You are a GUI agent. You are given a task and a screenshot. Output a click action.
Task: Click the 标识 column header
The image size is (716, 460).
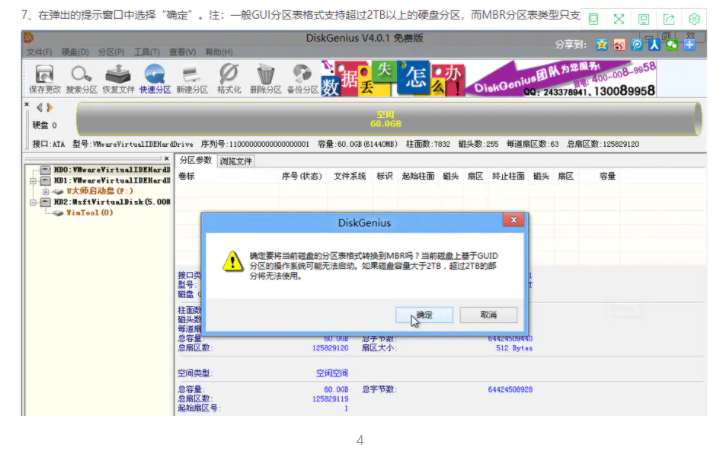(x=384, y=176)
